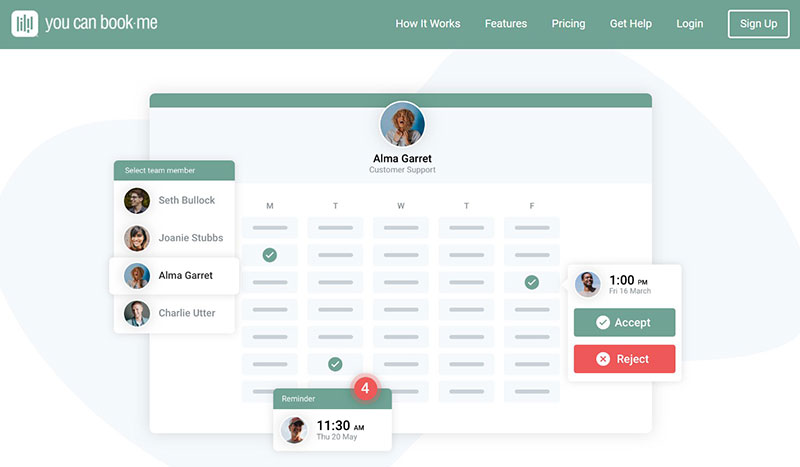Select team member Seth Bullock
Viewport: 800px width, 467px height.
pos(174,200)
